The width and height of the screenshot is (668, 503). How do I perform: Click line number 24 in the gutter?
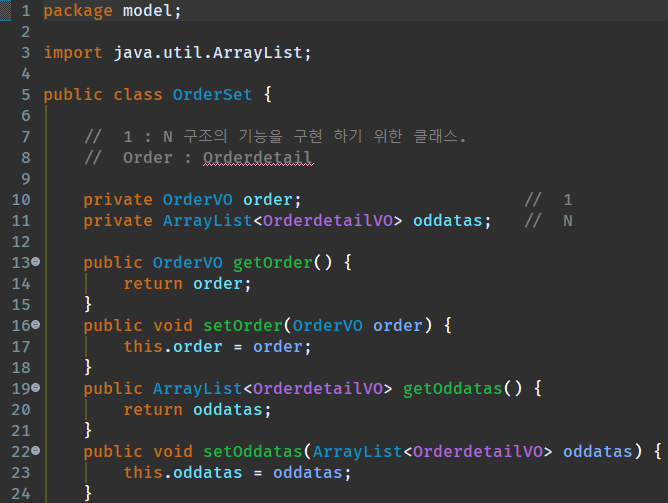click(x=21, y=494)
